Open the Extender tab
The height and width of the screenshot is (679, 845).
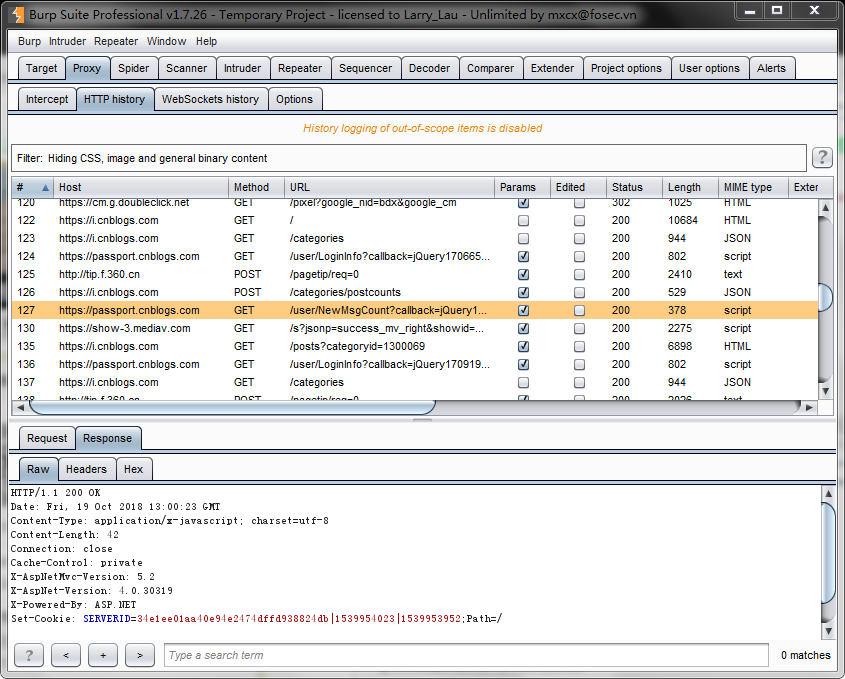point(552,68)
